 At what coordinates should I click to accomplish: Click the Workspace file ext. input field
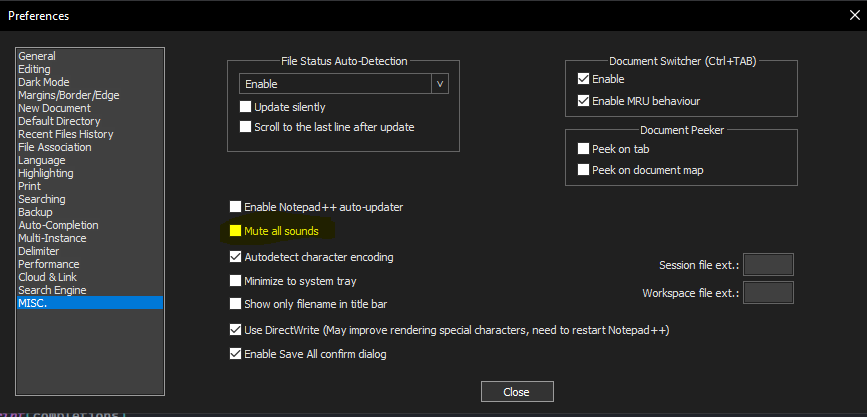point(769,293)
